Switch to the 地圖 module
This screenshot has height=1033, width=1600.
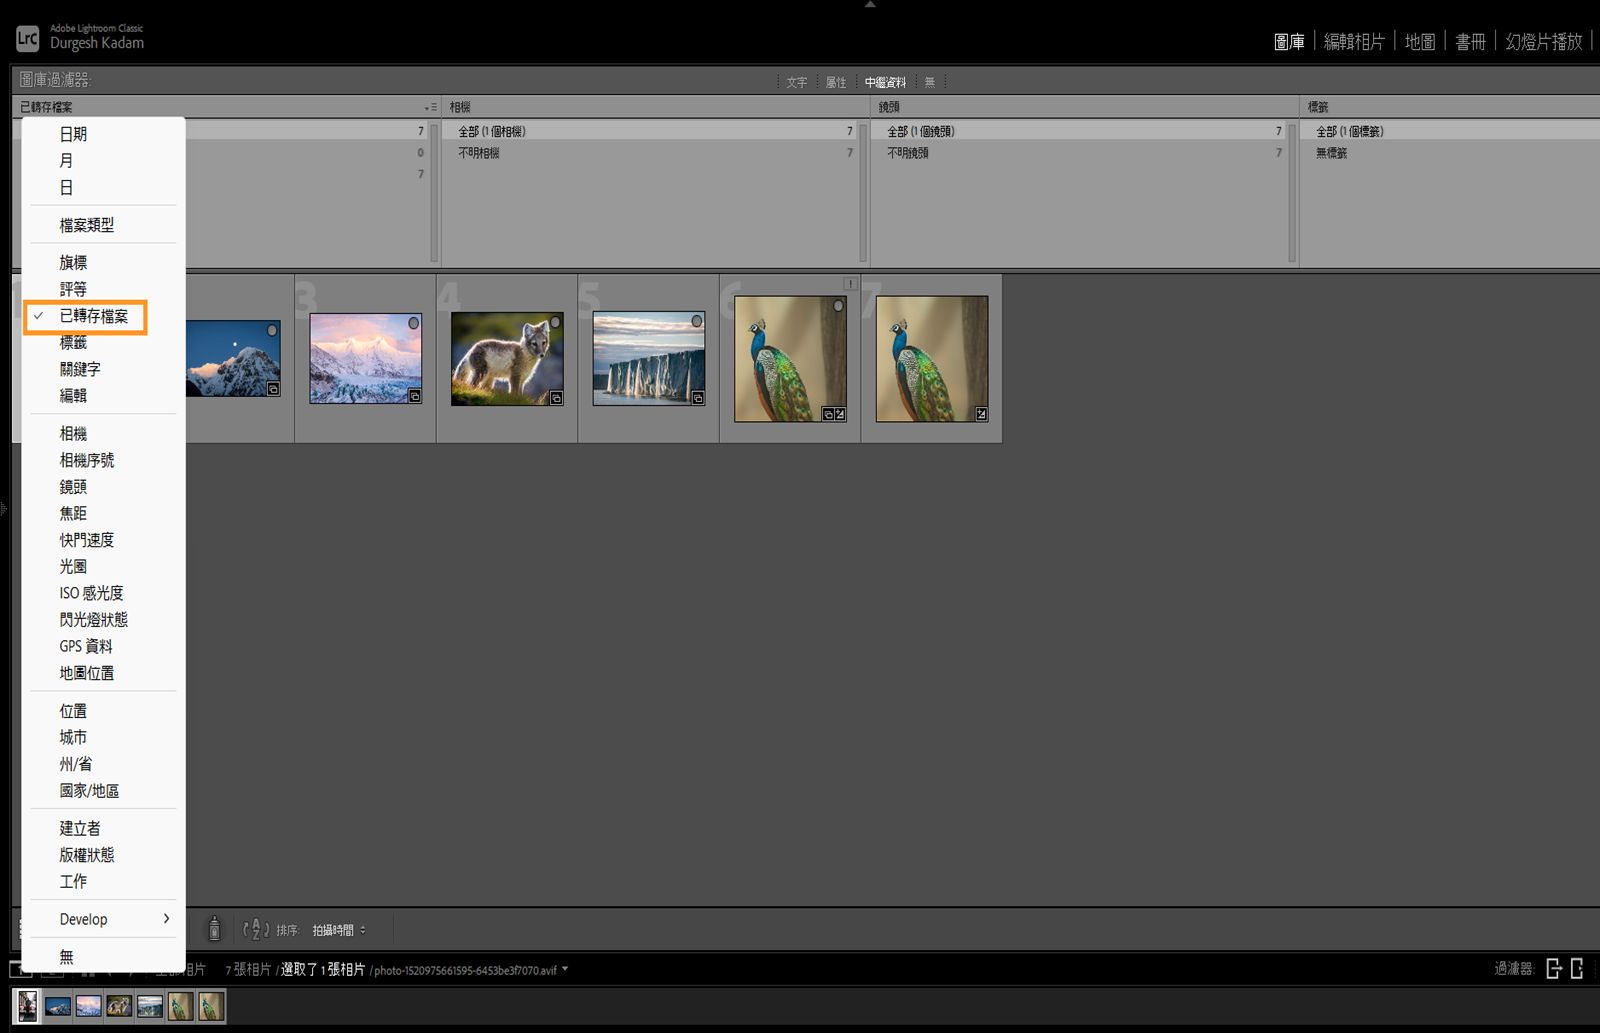[x=1420, y=41]
